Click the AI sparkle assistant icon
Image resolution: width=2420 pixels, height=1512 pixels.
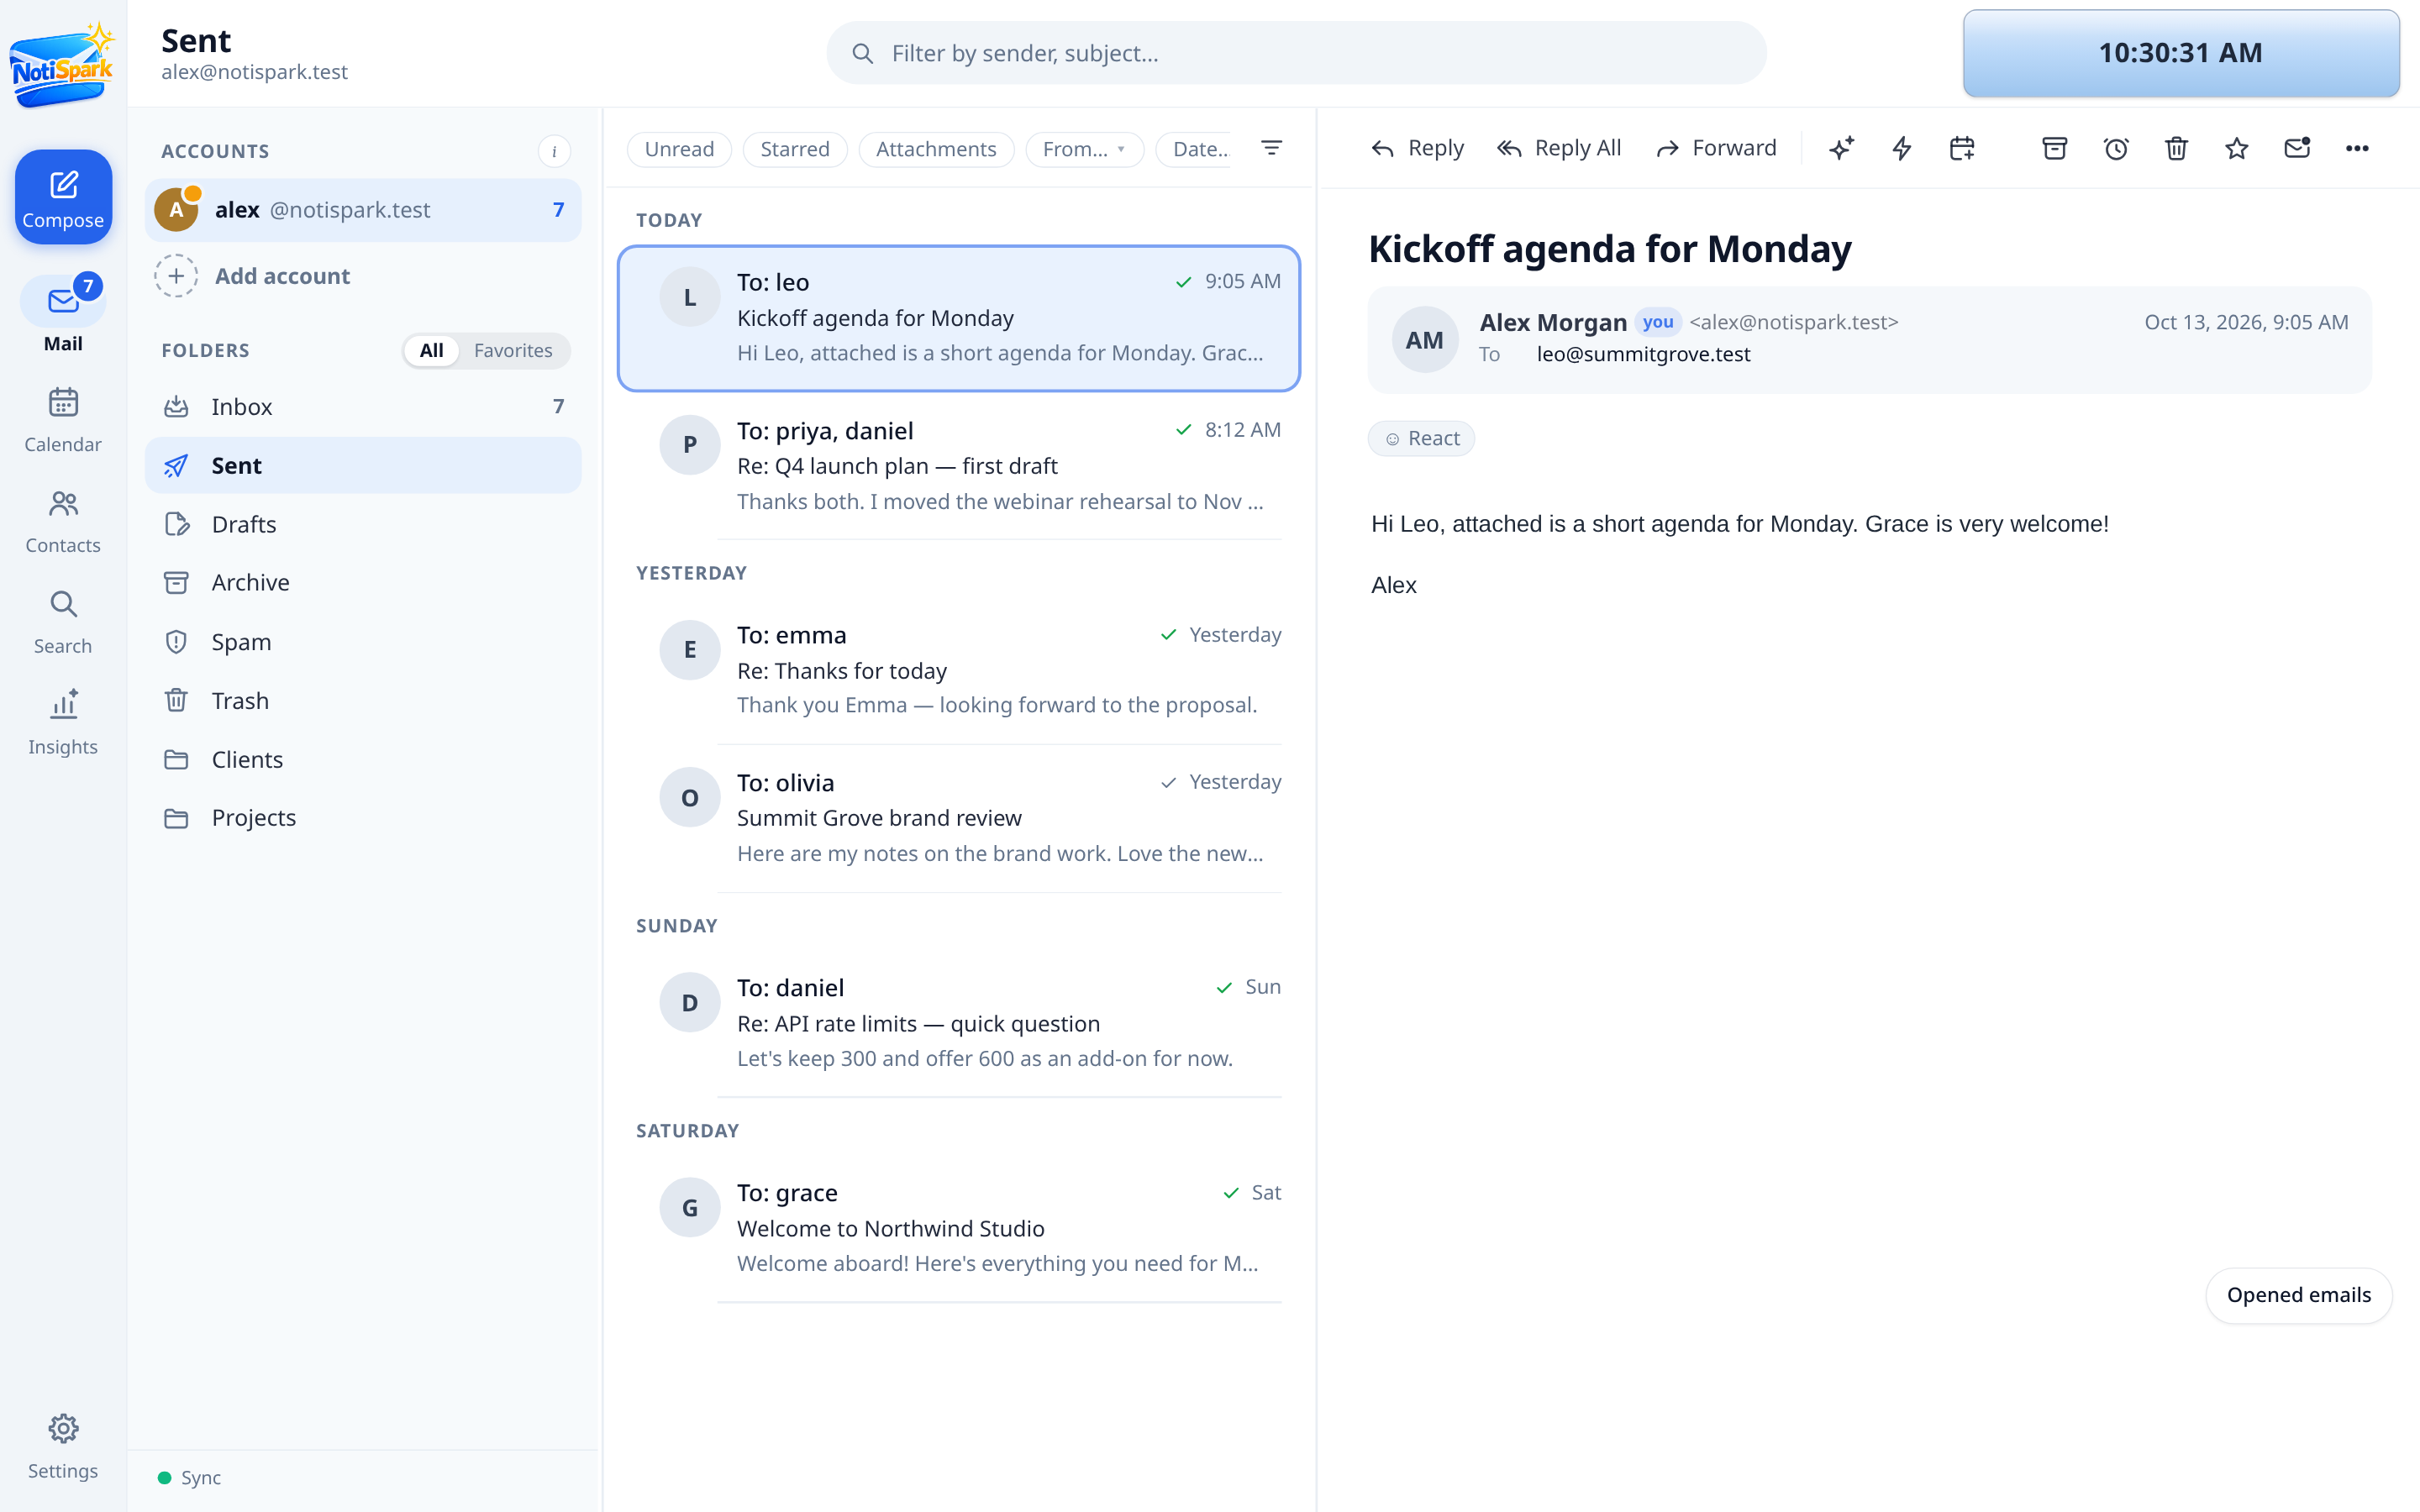1841,149
